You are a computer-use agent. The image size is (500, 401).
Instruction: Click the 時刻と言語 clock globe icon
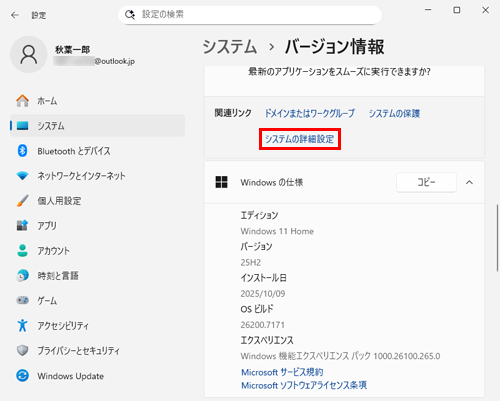[22, 276]
